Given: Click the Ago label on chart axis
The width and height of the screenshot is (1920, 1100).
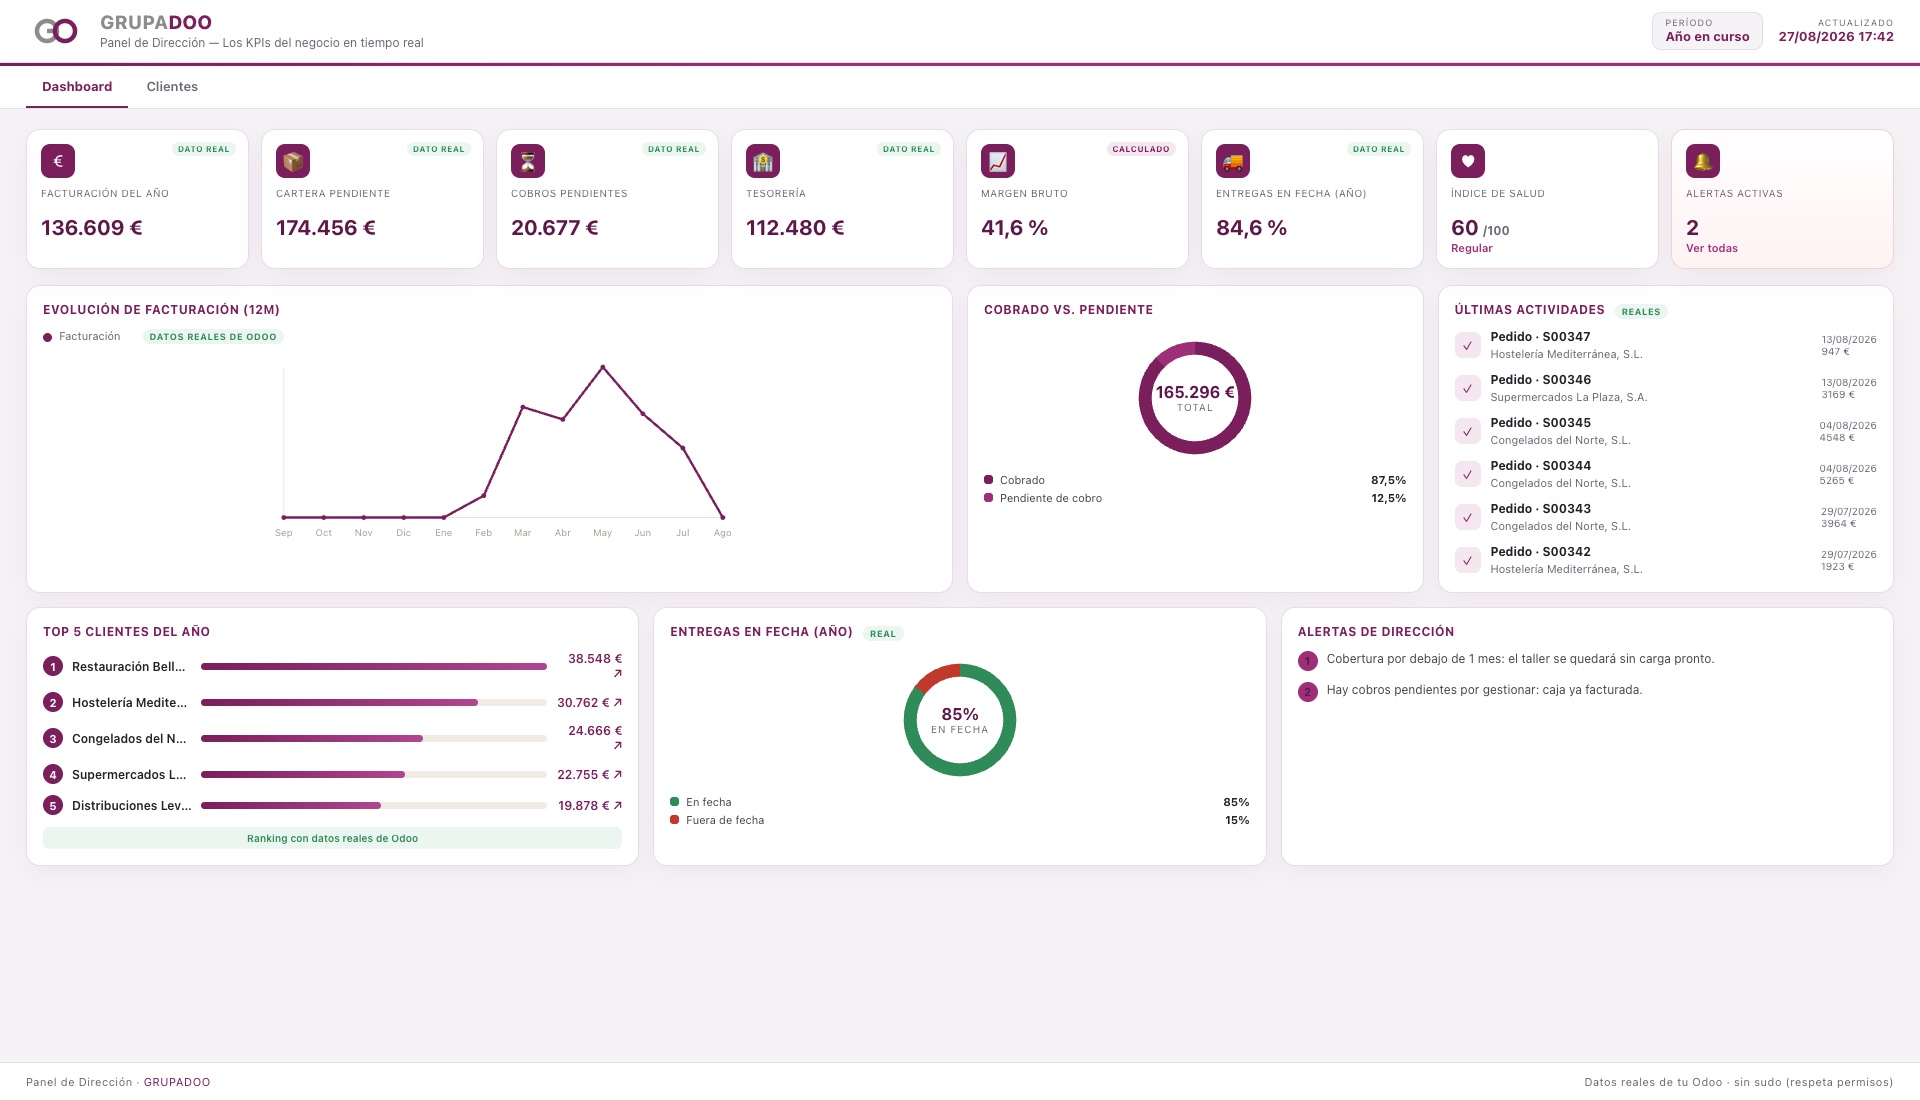Looking at the screenshot, I should point(722,533).
